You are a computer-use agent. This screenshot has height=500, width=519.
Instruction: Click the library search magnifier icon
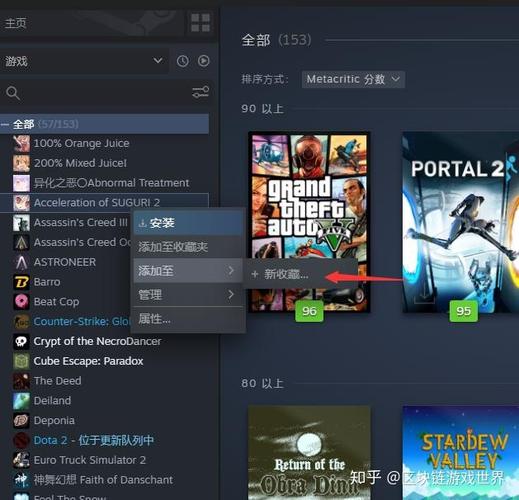tap(13, 93)
